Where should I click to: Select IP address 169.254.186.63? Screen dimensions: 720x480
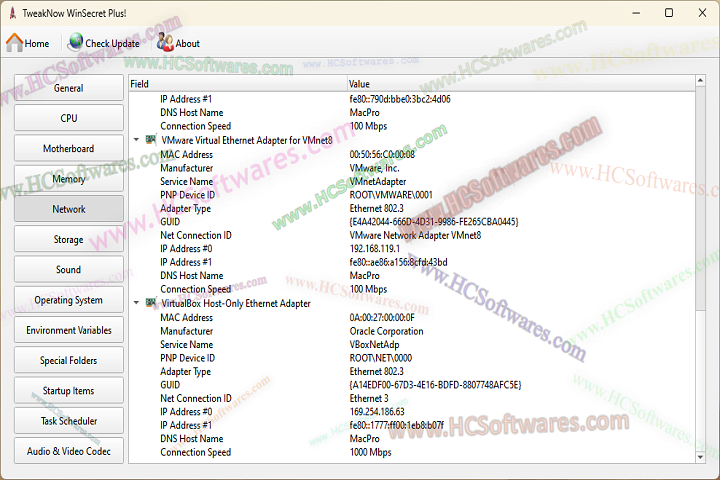(x=377, y=412)
